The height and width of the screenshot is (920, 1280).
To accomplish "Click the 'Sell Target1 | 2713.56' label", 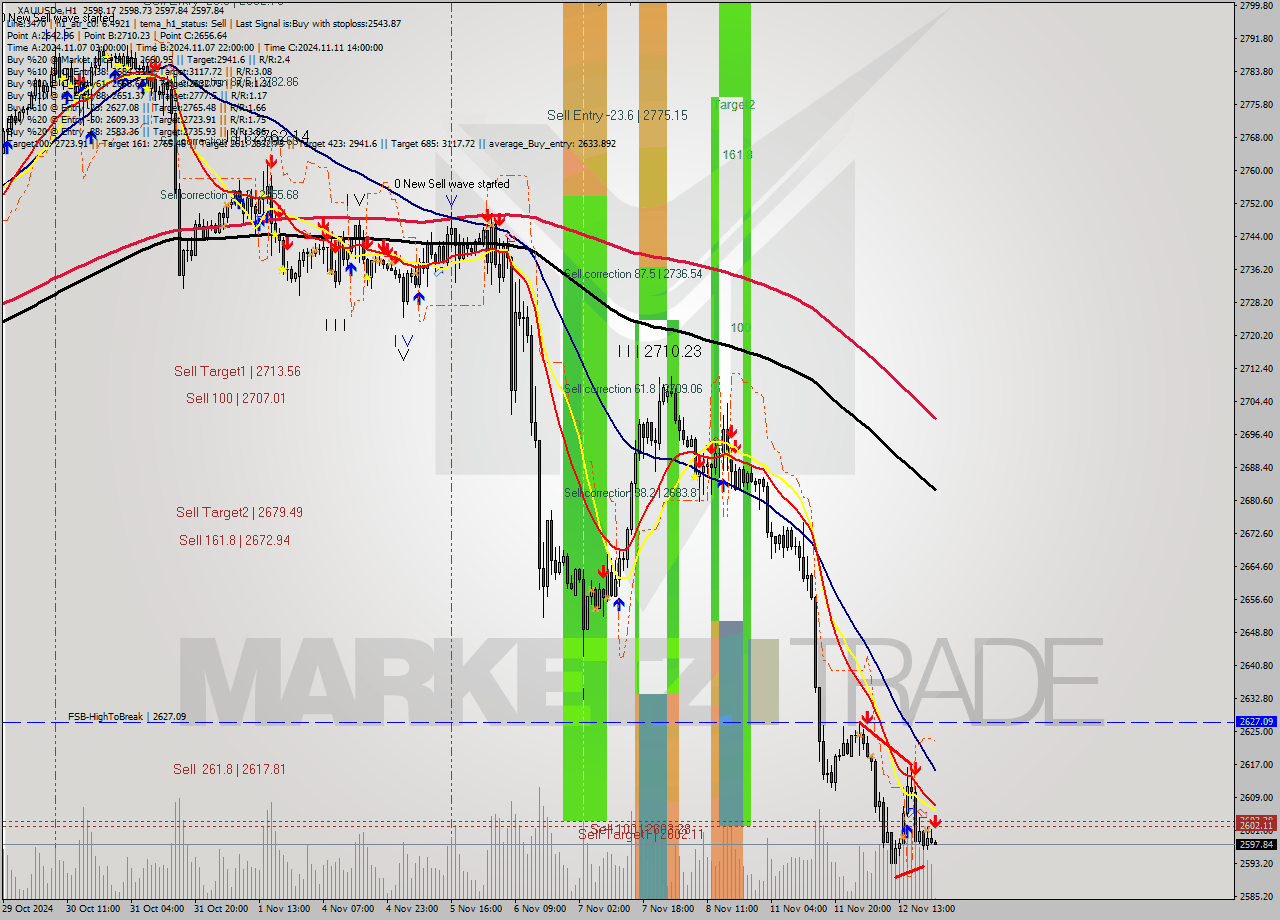I will coord(237,371).
